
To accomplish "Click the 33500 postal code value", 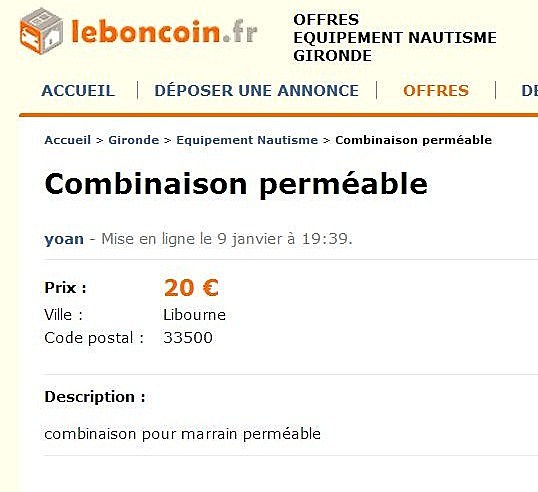I will [x=188, y=338].
